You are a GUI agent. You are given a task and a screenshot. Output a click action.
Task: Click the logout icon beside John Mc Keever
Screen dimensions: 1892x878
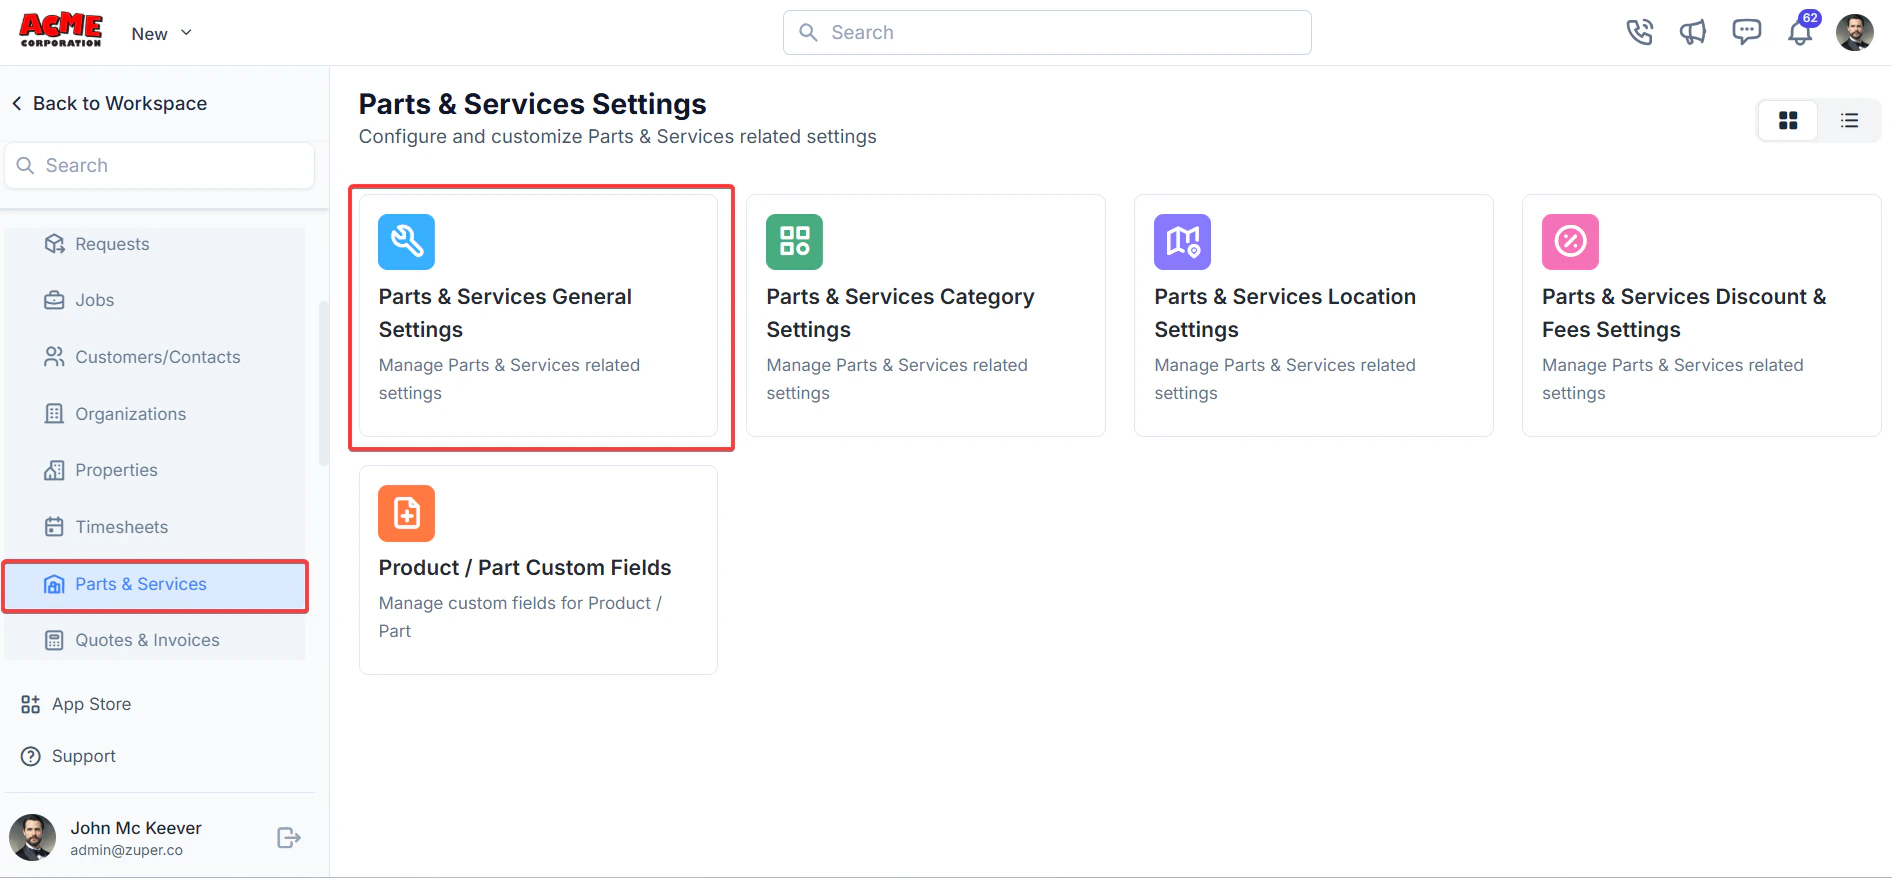(288, 838)
